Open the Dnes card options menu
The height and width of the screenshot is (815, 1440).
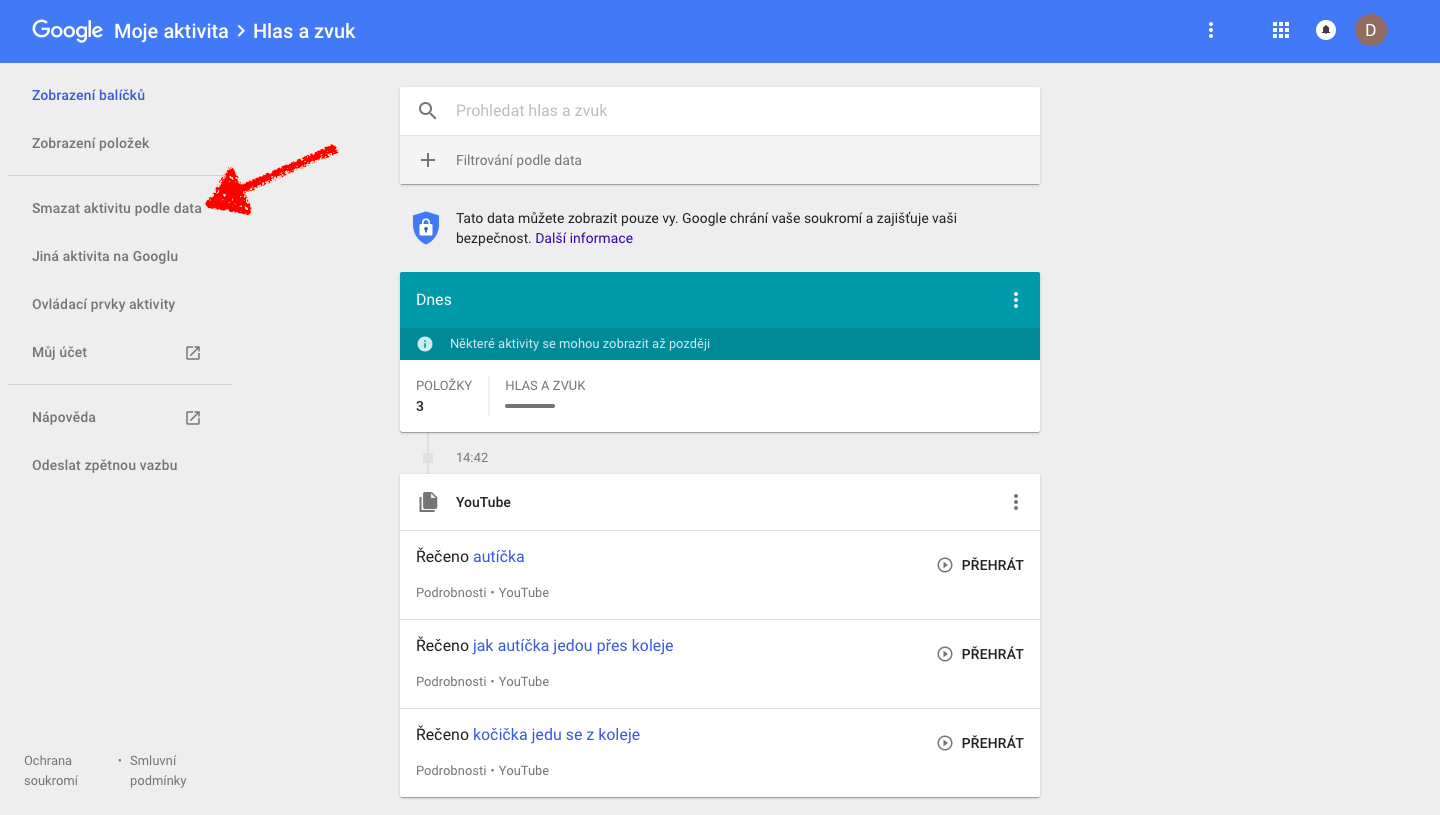(x=1016, y=300)
